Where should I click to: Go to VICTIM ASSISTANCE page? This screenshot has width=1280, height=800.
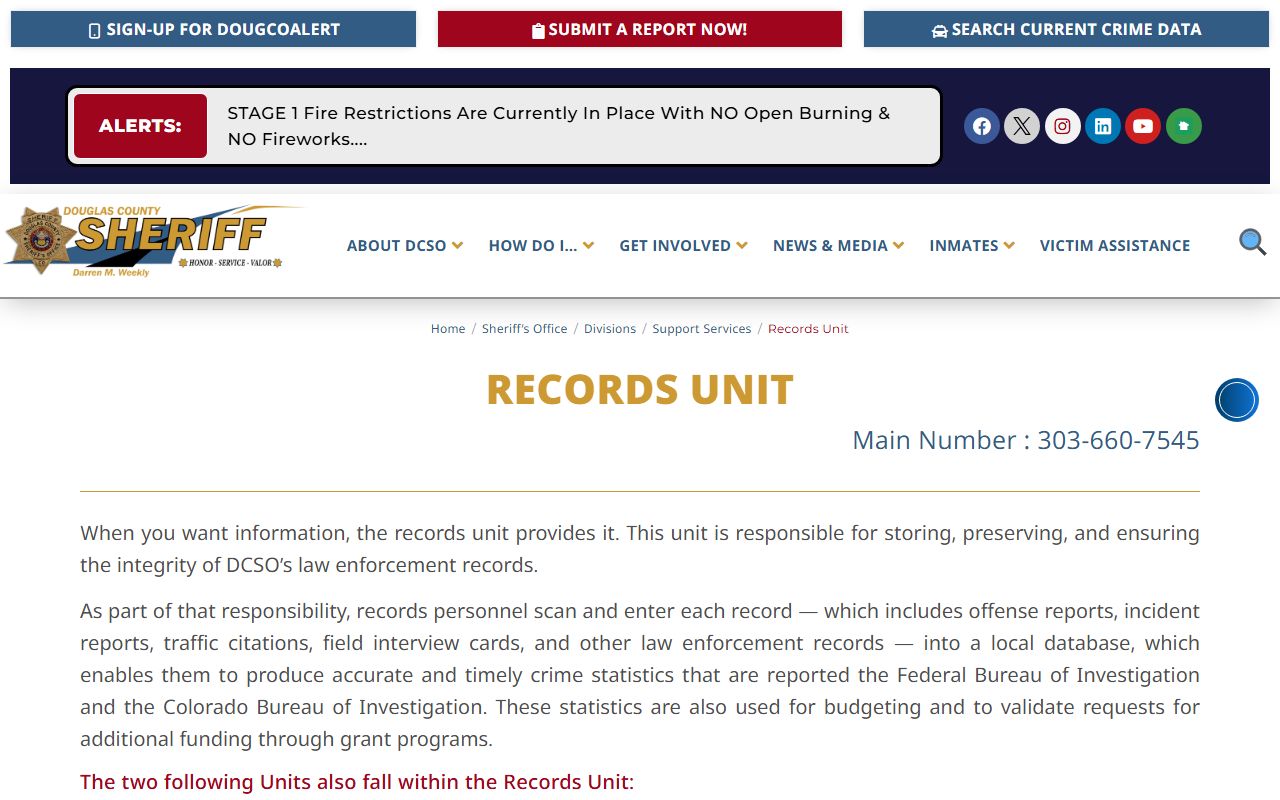click(1115, 246)
